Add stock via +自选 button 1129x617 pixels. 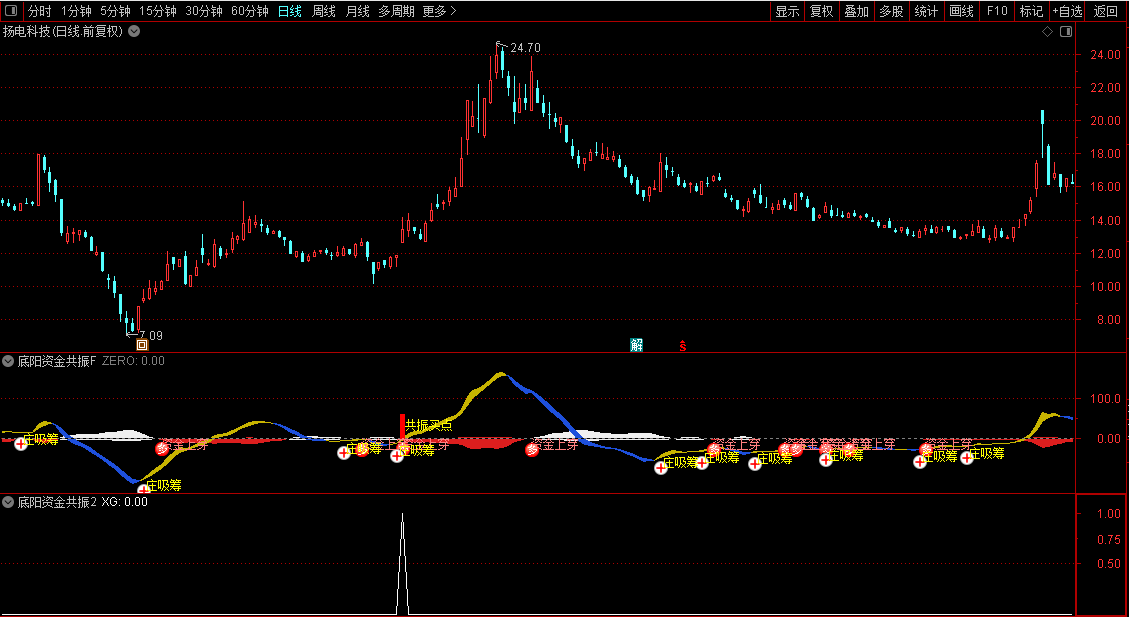[x=1067, y=11]
